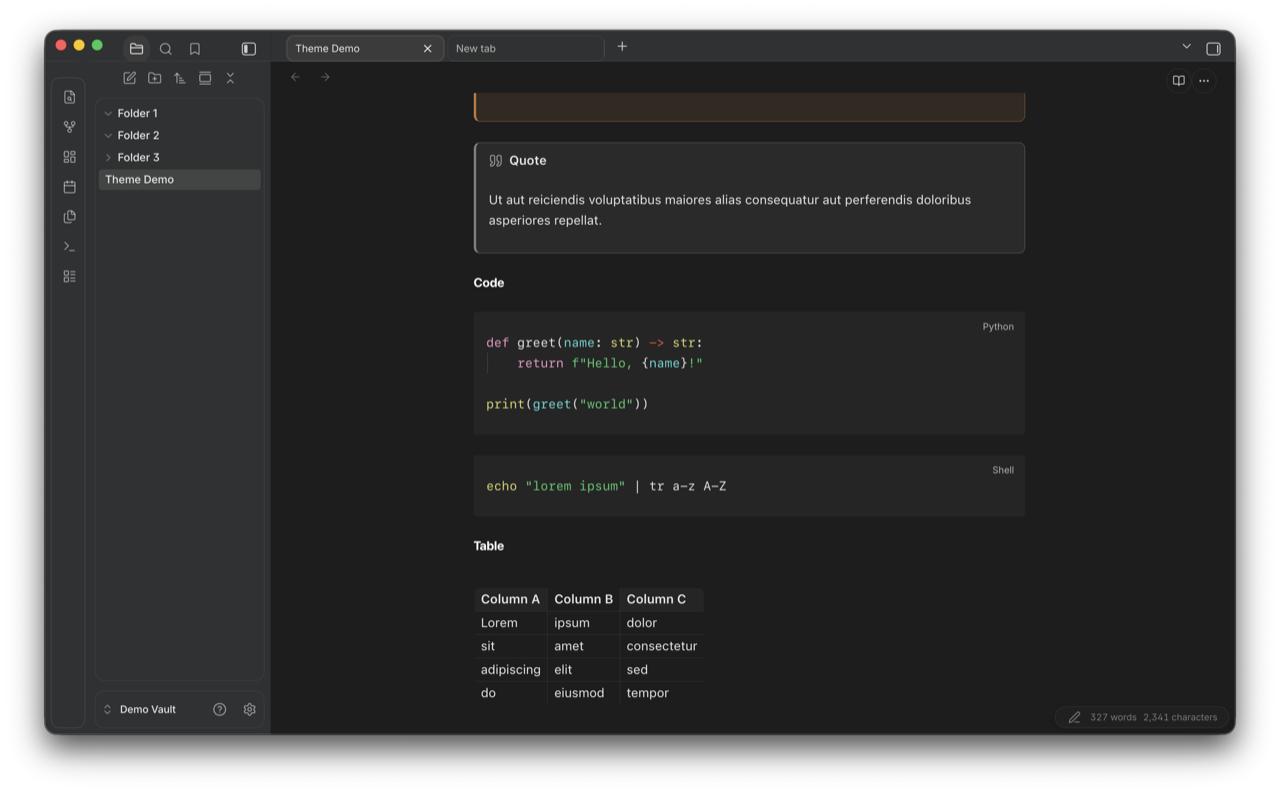Open the search magnifier icon
This screenshot has width=1280, height=793.
point(166,48)
